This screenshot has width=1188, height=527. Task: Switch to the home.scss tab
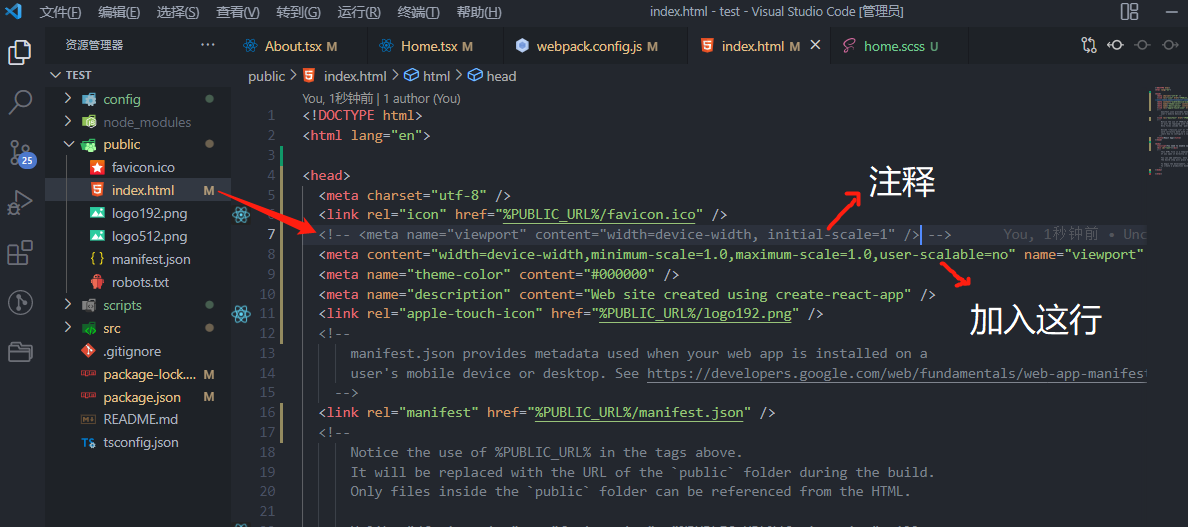click(900, 45)
